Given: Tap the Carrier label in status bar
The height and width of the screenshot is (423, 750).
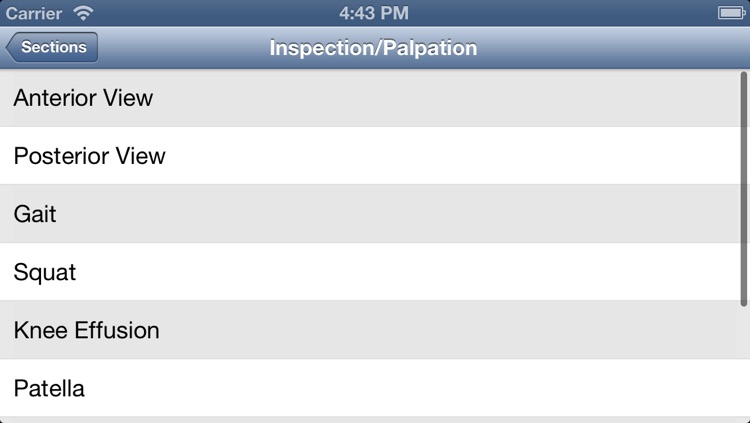Looking at the screenshot, I should pyautogui.click(x=34, y=13).
